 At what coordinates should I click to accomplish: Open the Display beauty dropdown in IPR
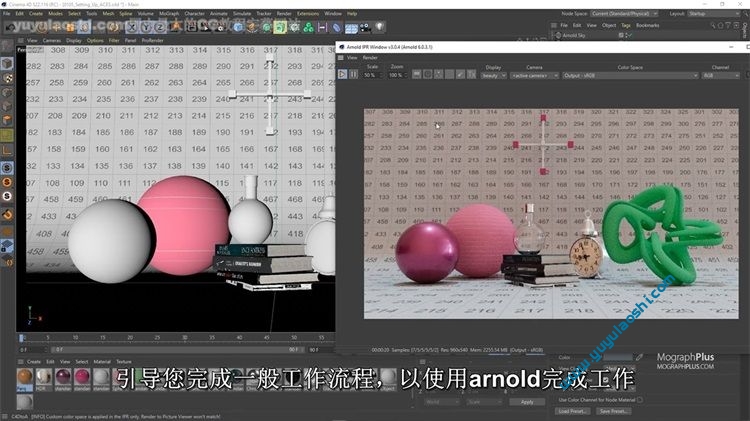494,76
